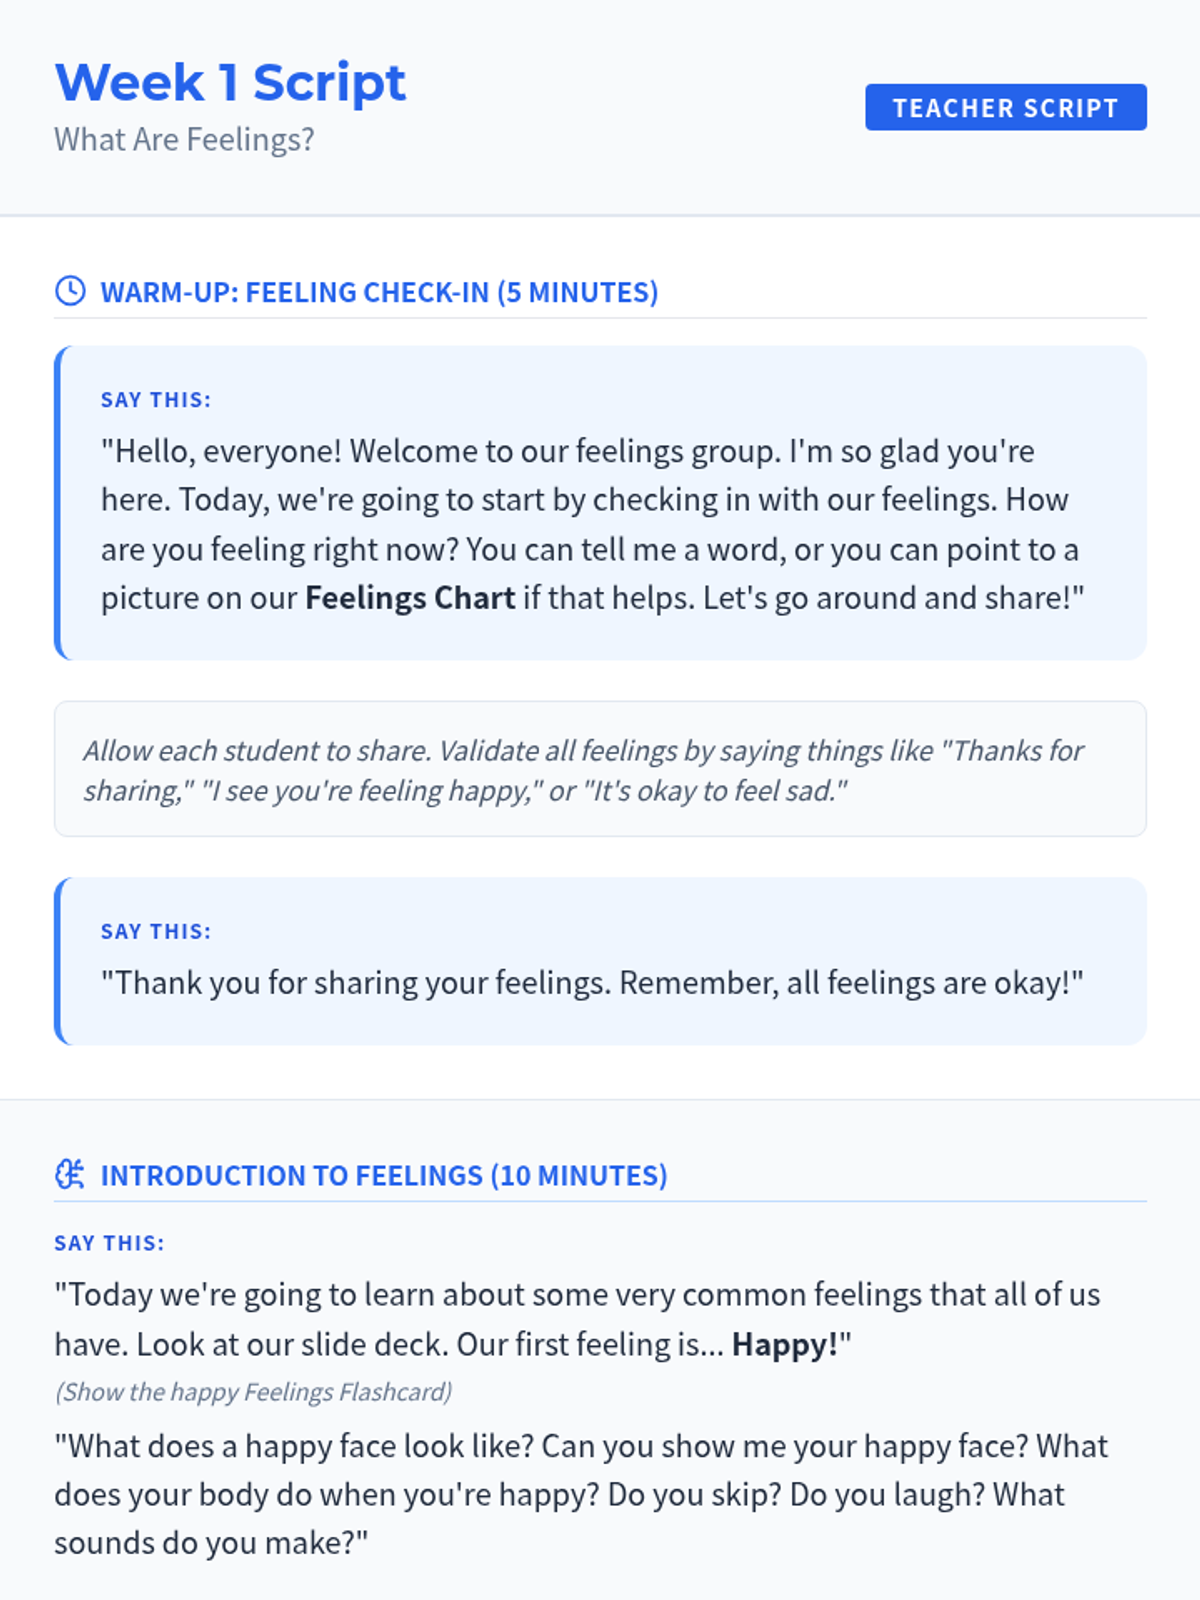The image size is (1200, 1600).
Task: Click the bold Feelings Chart text
Action: click(410, 598)
